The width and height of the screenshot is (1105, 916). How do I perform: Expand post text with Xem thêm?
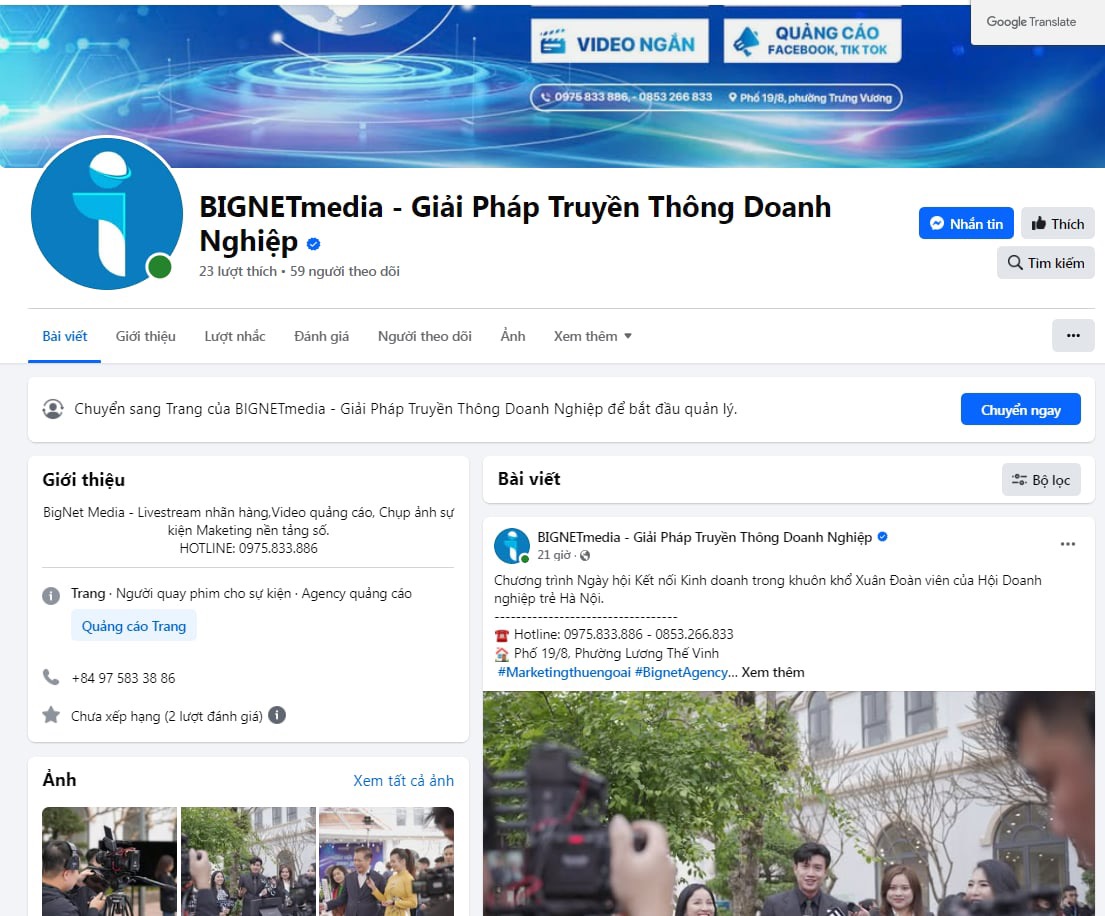click(x=772, y=672)
